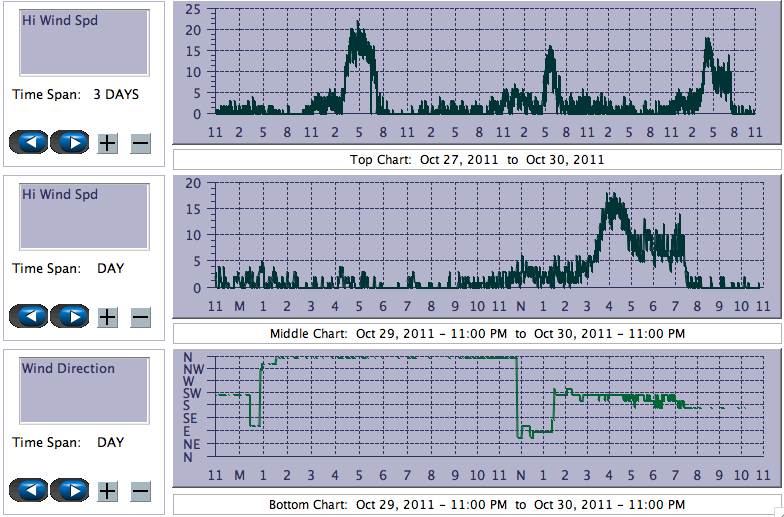Click the Bottom Chart date range caption
This screenshot has width=784, height=517.
point(477,505)
